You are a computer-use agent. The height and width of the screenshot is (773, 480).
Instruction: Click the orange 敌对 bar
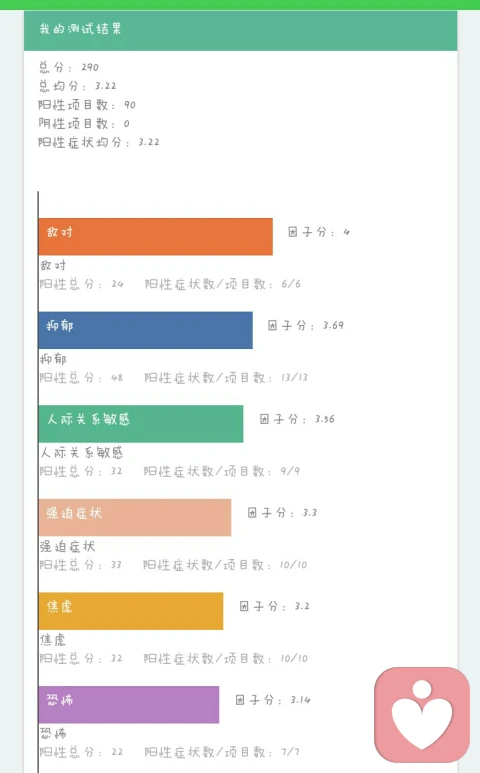pyautogui.click(x=155, y=237)
